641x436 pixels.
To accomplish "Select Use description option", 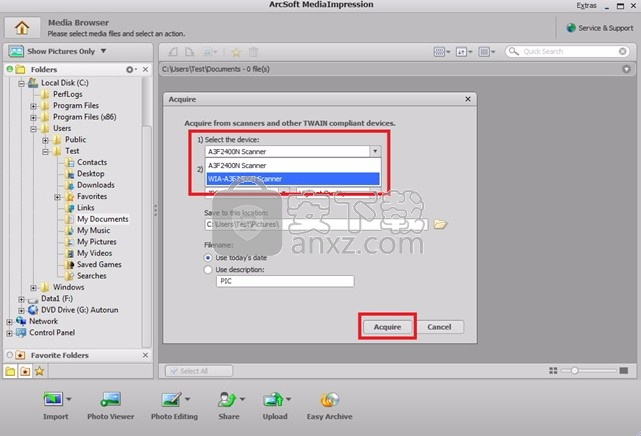I will tap(208, 270).
